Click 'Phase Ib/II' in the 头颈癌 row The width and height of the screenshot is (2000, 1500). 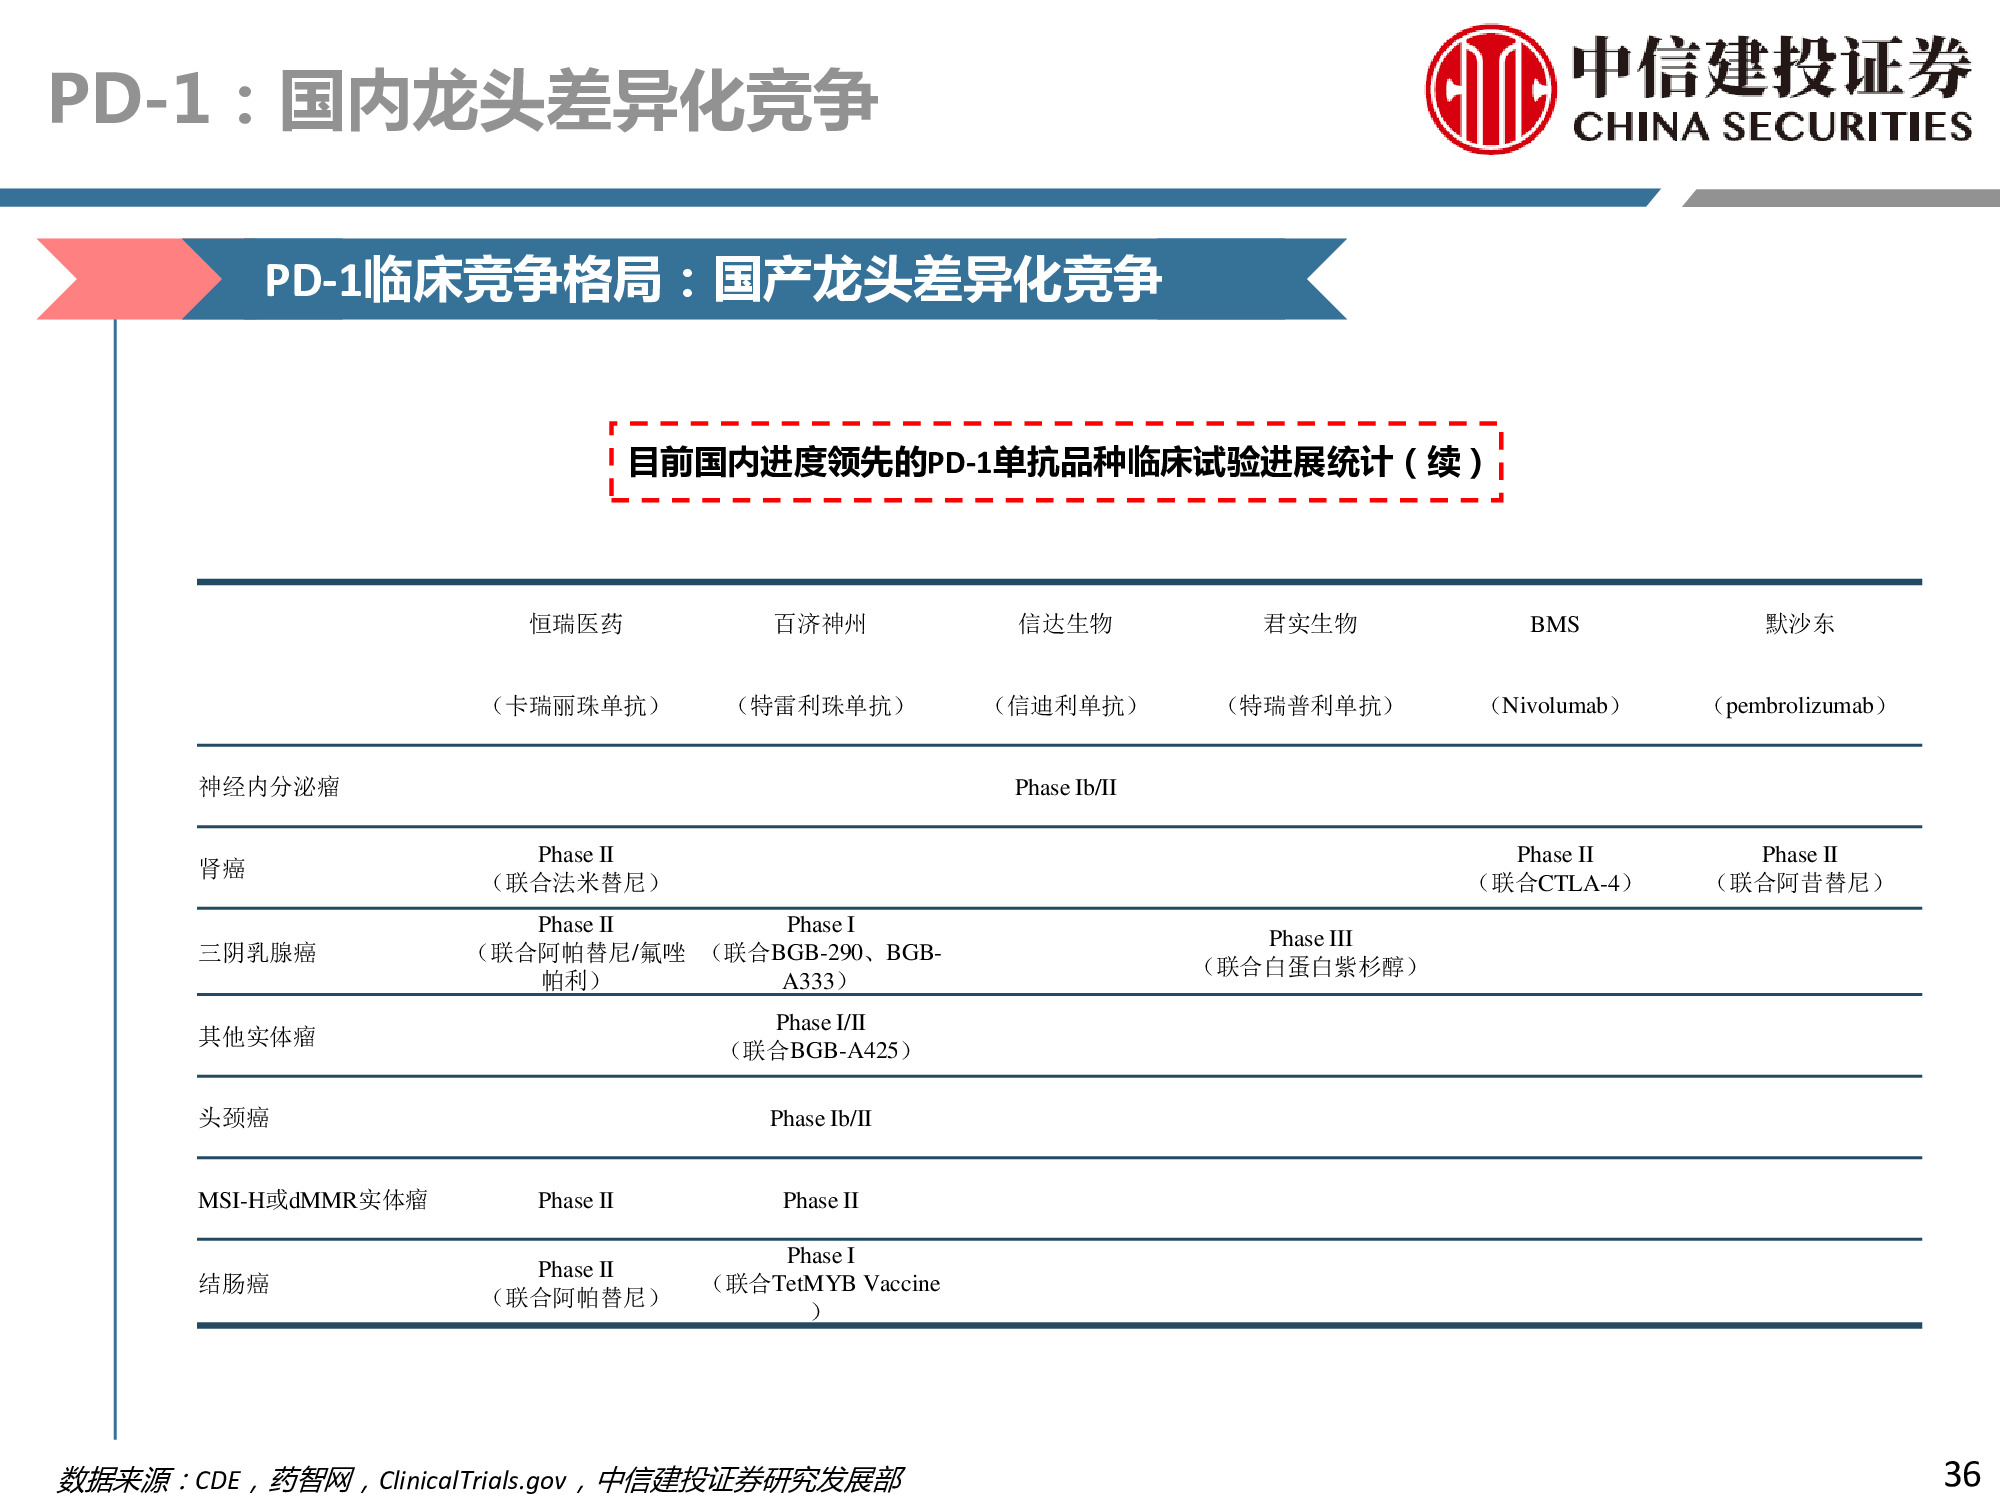point(821,1118)
